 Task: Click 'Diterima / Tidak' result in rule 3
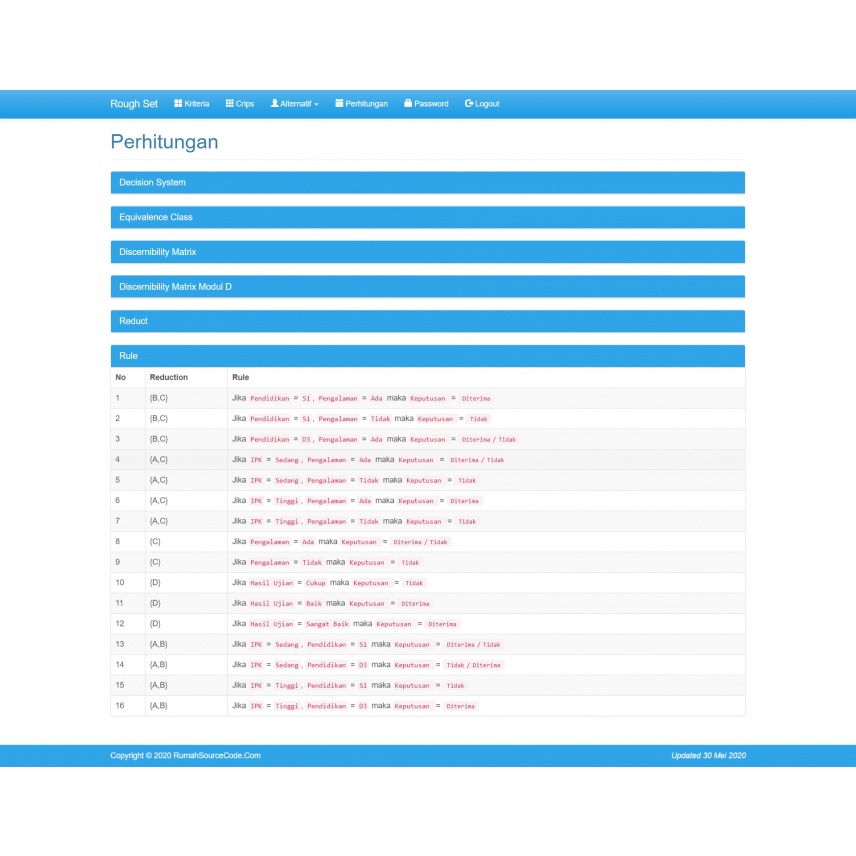point(489,439)
